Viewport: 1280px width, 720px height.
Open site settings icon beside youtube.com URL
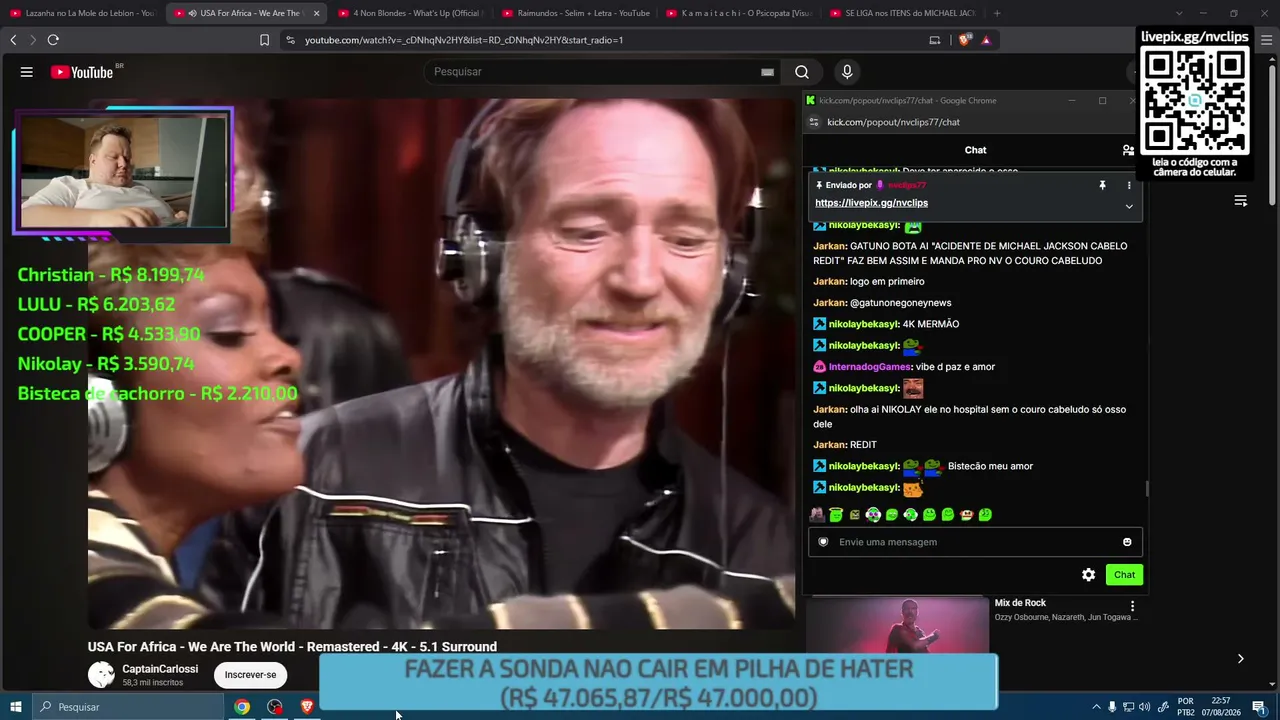pyautogui.click(x=290, y=40)
